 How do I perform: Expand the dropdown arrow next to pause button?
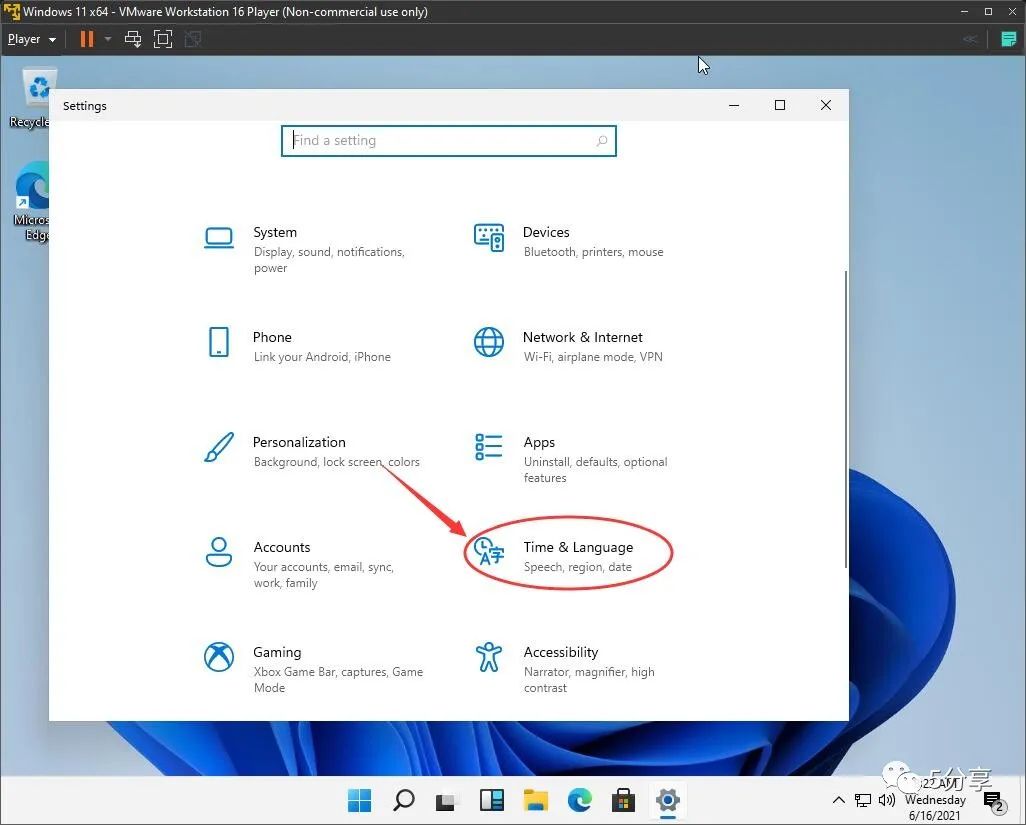click(x=108, y=39)
